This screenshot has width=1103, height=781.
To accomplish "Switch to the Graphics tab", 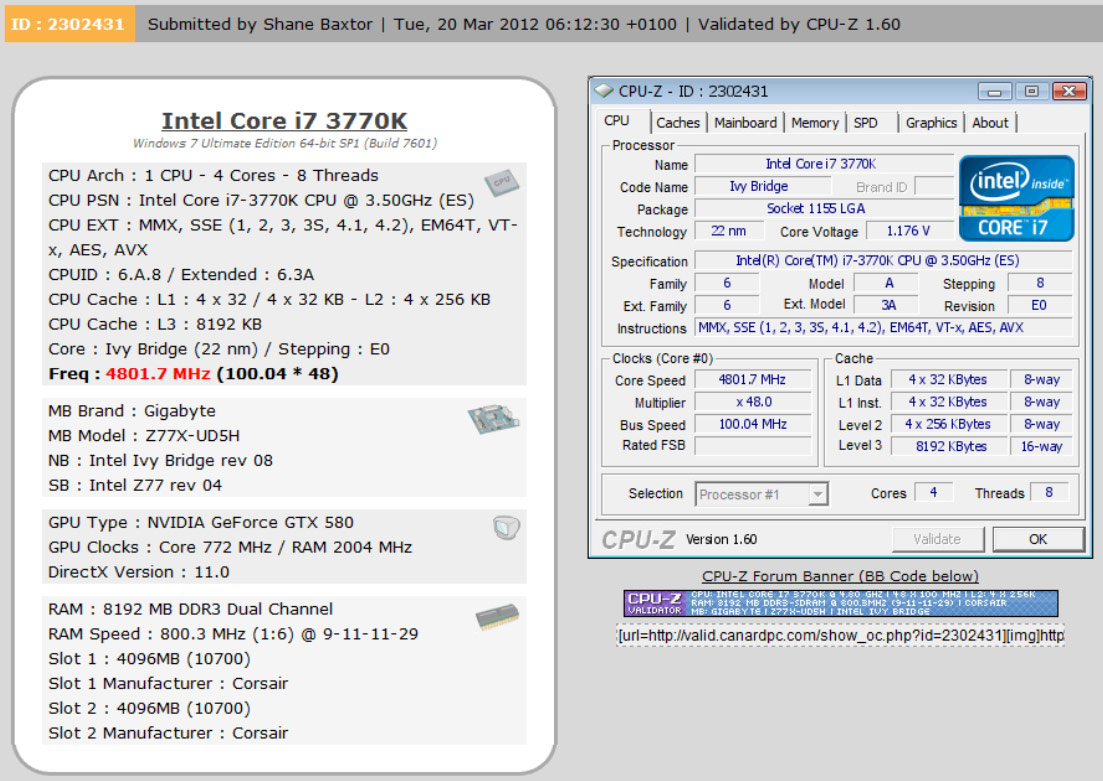I will click(x=931, y=122).
